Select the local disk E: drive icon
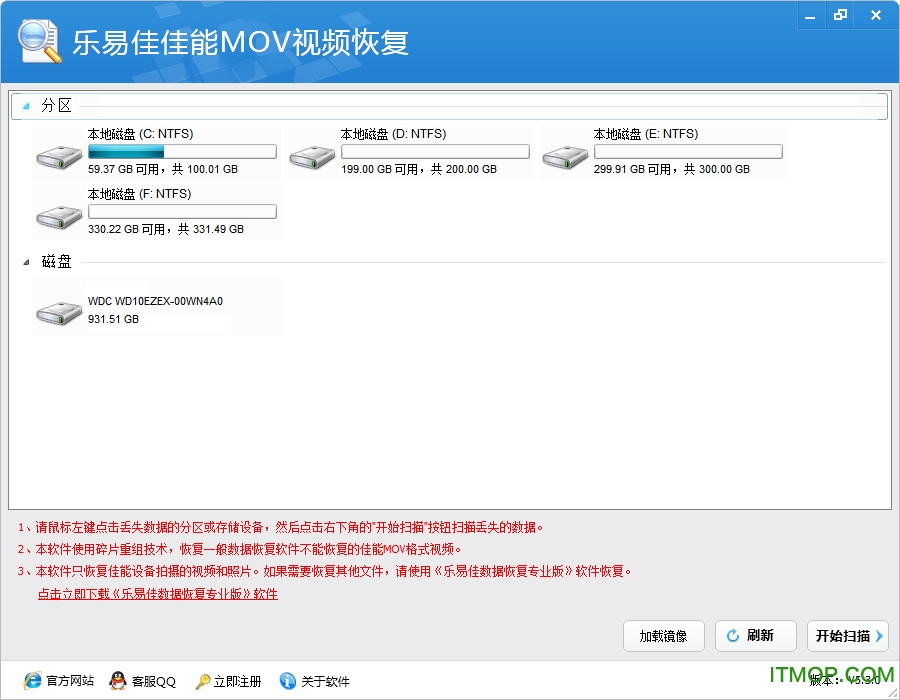The width and height of the screenshot is (900, 700). tap(565, 157)
